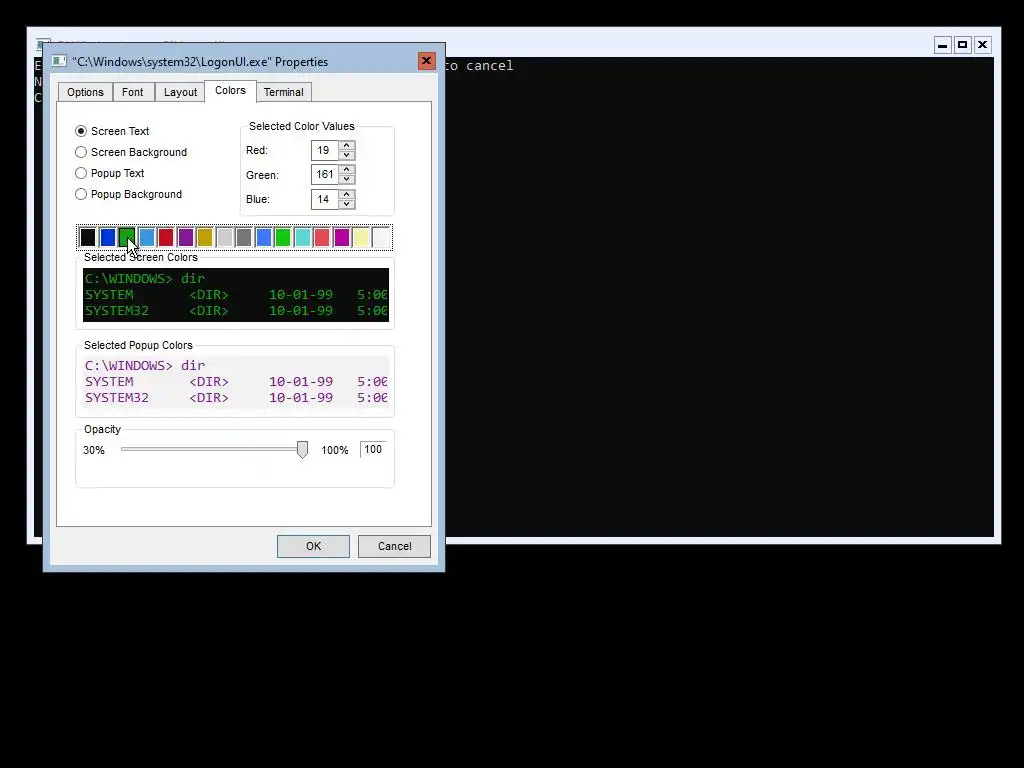Decrease the Green value with down arrow
Image resolution: width=1024 pixels, height=768 pixels.
click(x=347, y=180)
